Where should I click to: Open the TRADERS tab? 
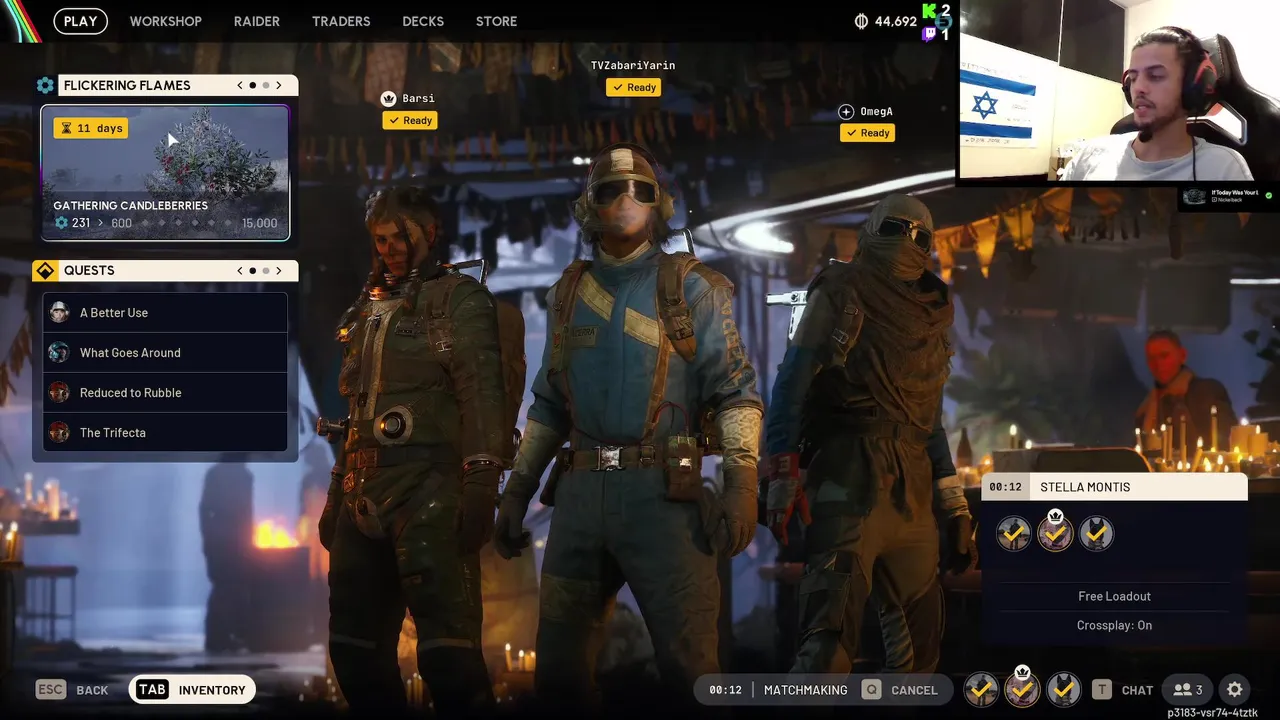pyautogui.click(x=341, y=21)
